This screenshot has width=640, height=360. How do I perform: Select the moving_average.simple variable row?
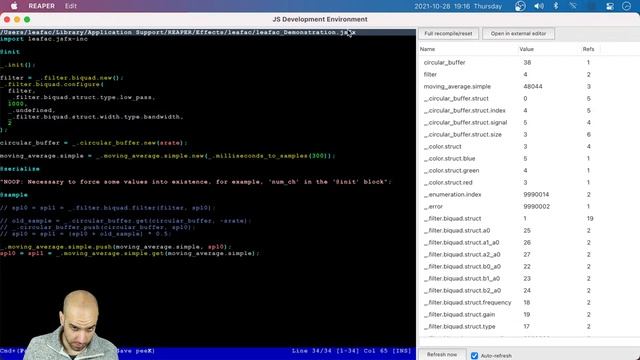(x=529, y=87)
